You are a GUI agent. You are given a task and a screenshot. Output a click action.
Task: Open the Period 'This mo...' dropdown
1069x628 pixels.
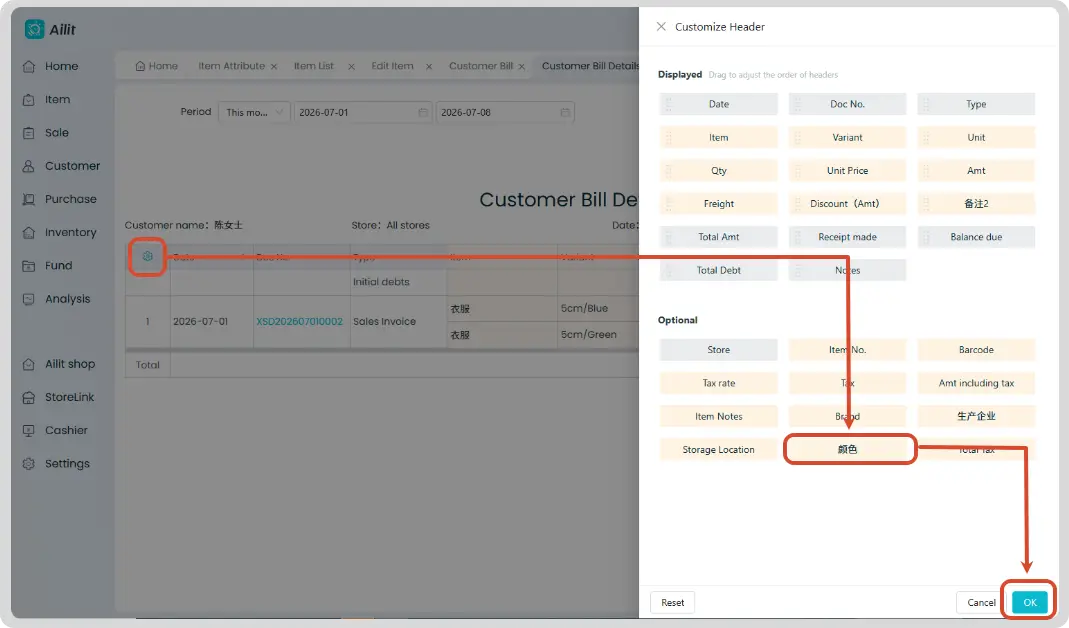point(254,112)
